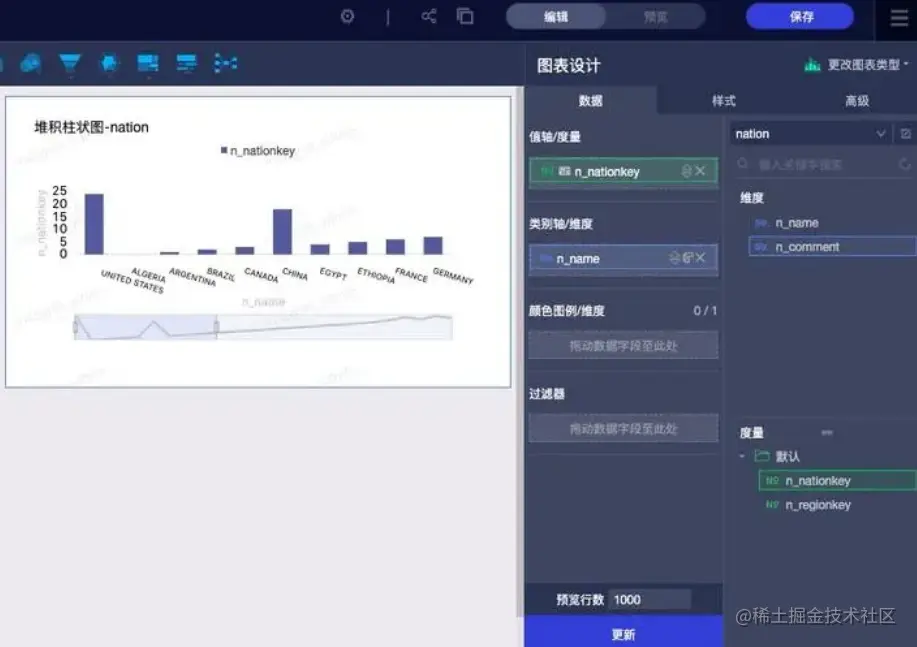Toggle n_nationkey legend entry in chart

click(257, 151)
